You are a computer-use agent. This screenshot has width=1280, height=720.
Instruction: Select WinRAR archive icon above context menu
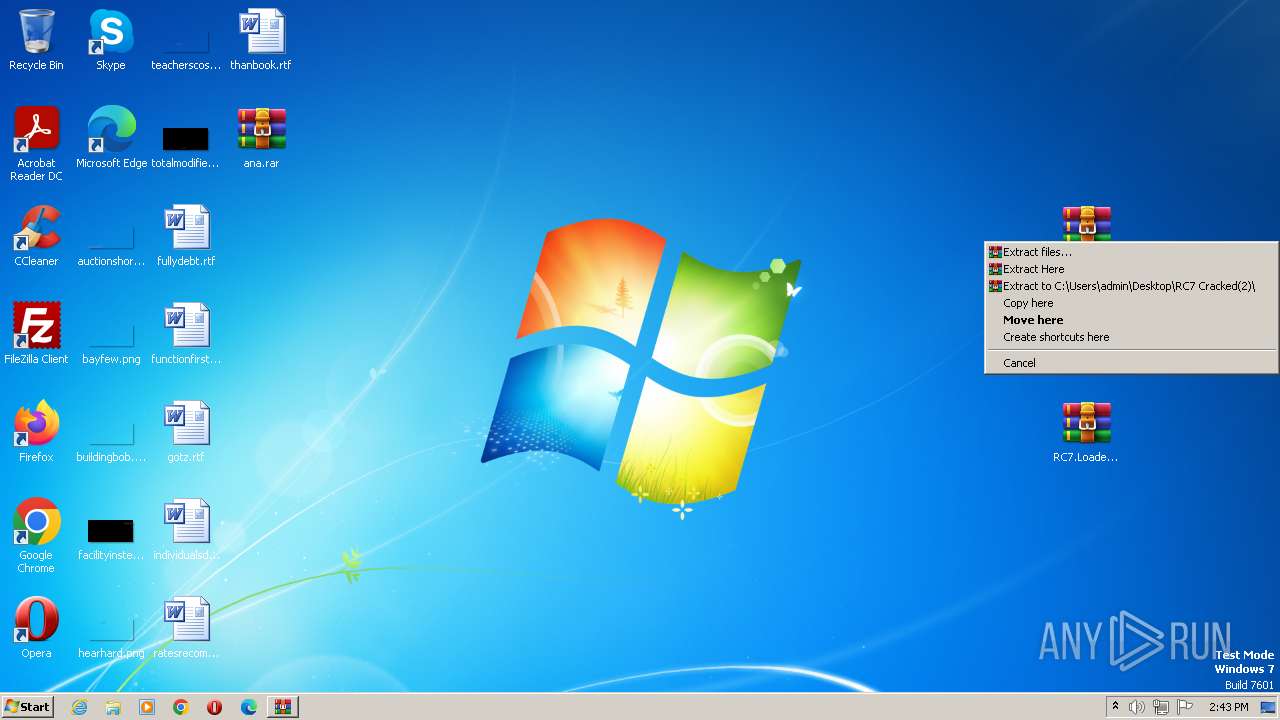pyautogui.click(x=1086, y=223)
